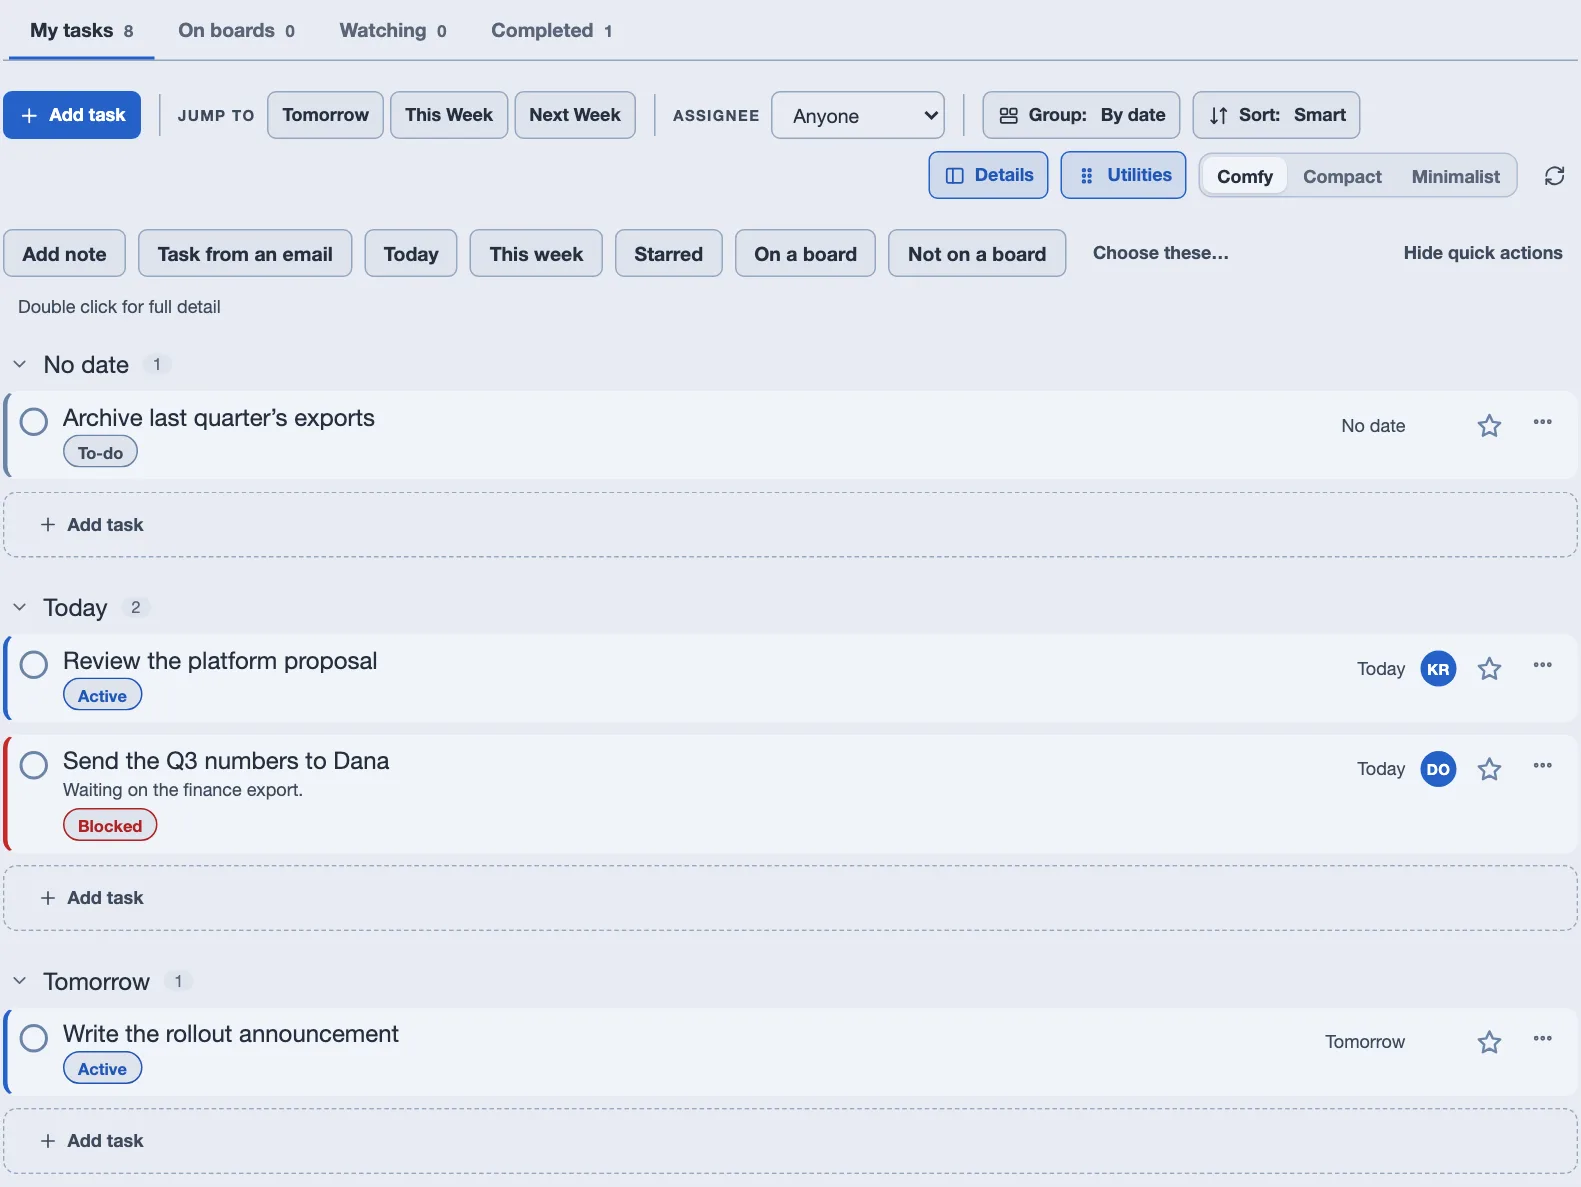Click the DO assignee avatar
Viewport: 1581px width, 1187px height.
pyautogui.click(x=1438, y=769)
